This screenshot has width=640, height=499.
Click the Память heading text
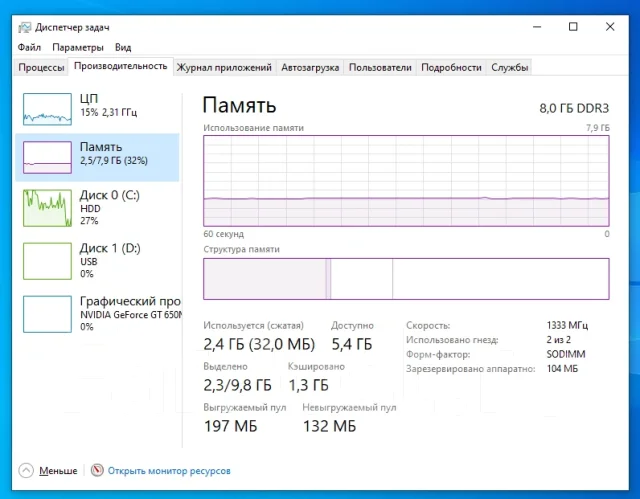tap(239, 105)
